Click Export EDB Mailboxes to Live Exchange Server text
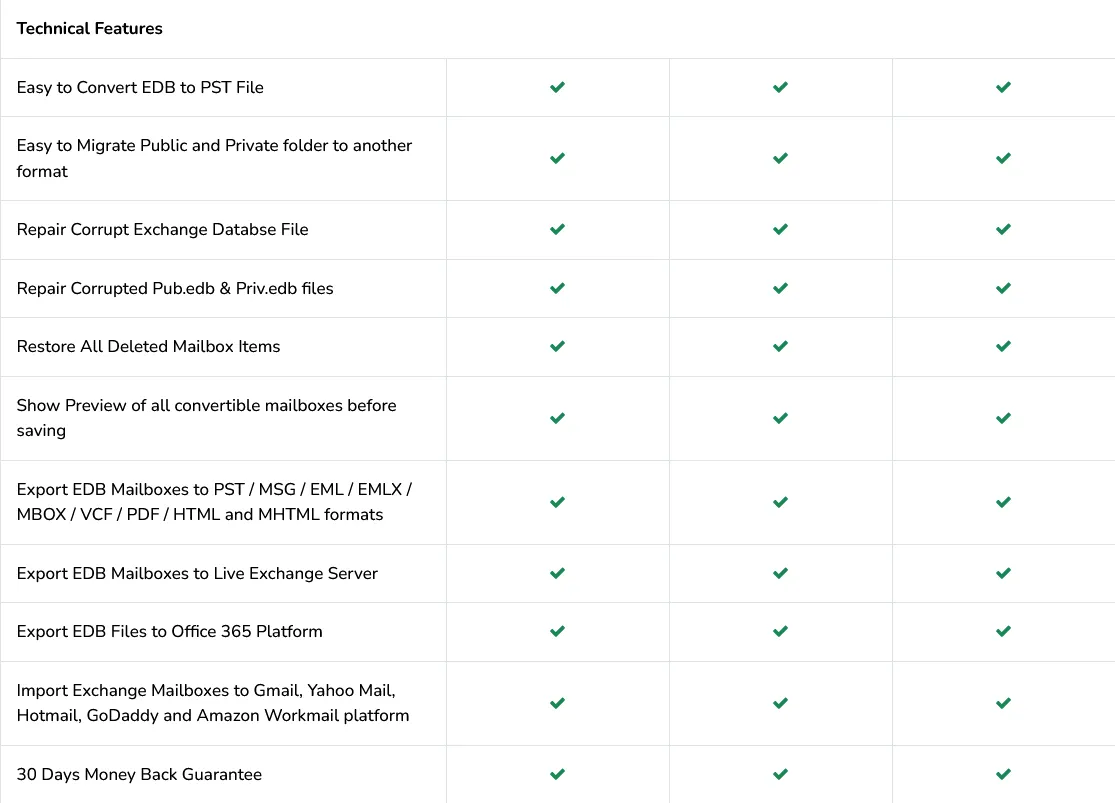This screenshot has height=803, width=1115. click(197, 573)
